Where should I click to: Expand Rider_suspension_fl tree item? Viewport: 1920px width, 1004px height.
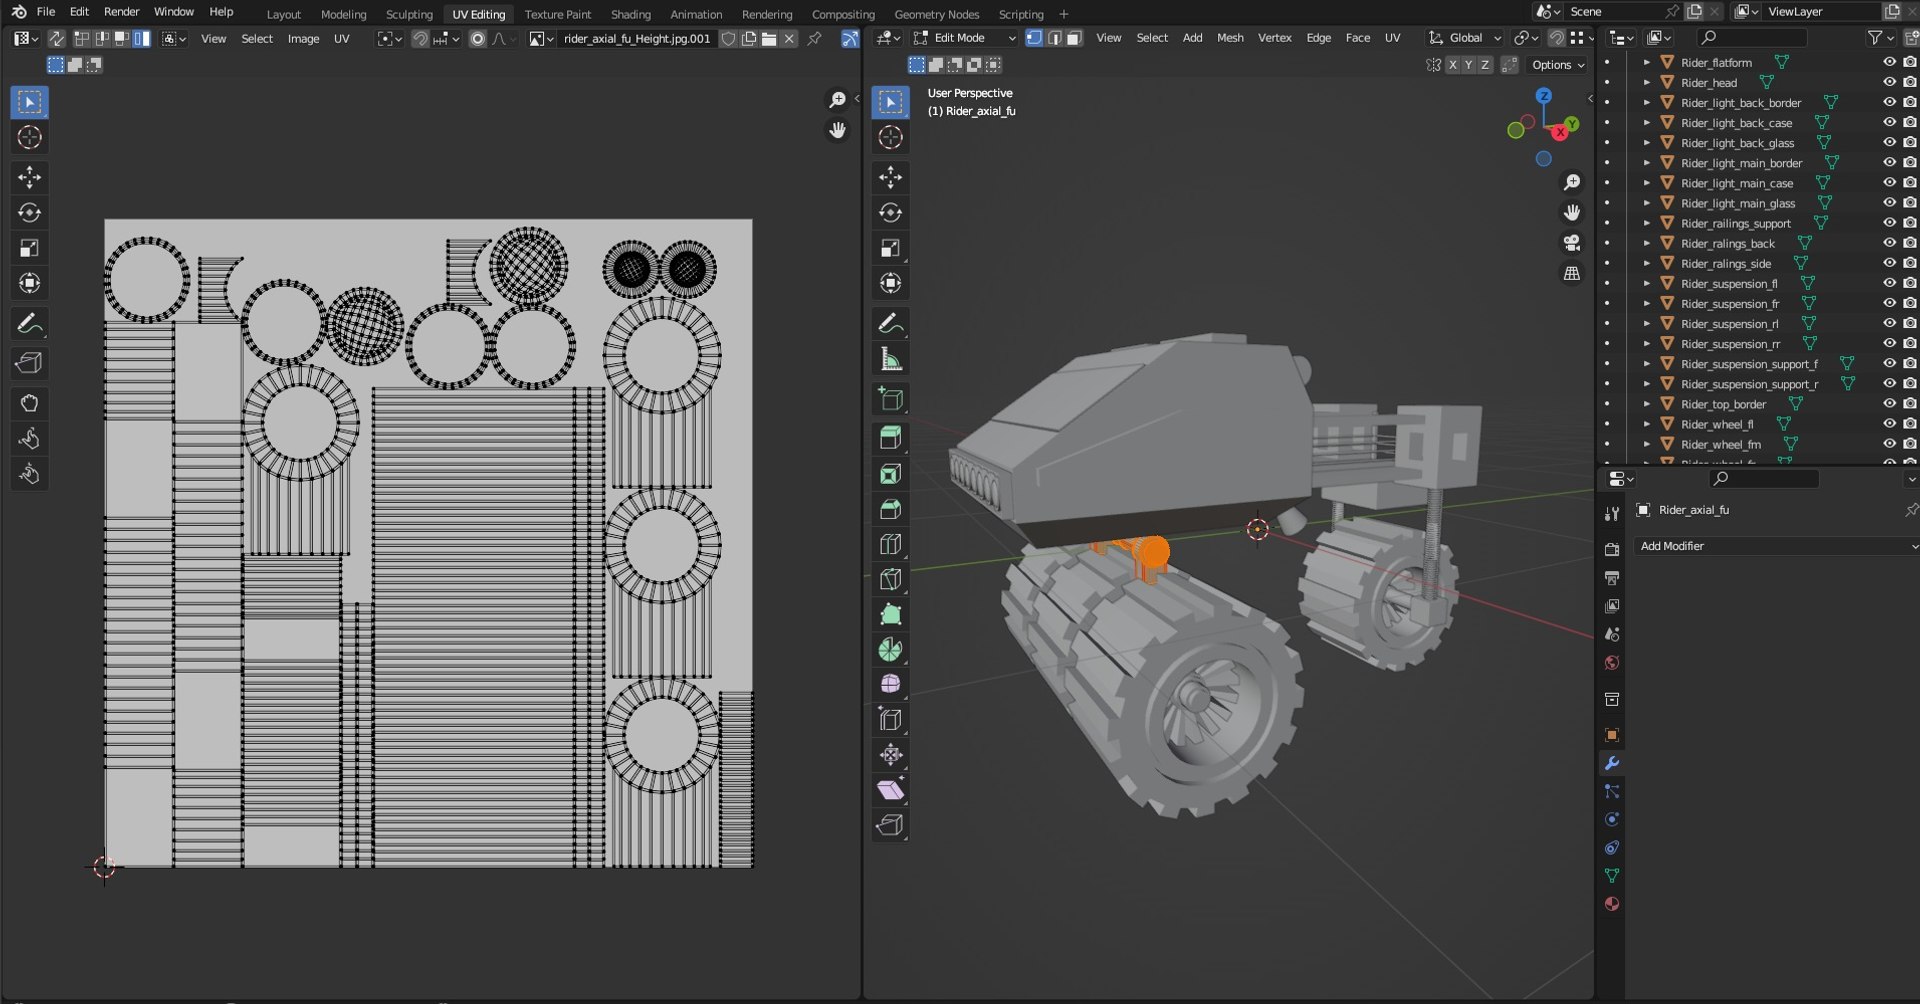coord(1646,283)
